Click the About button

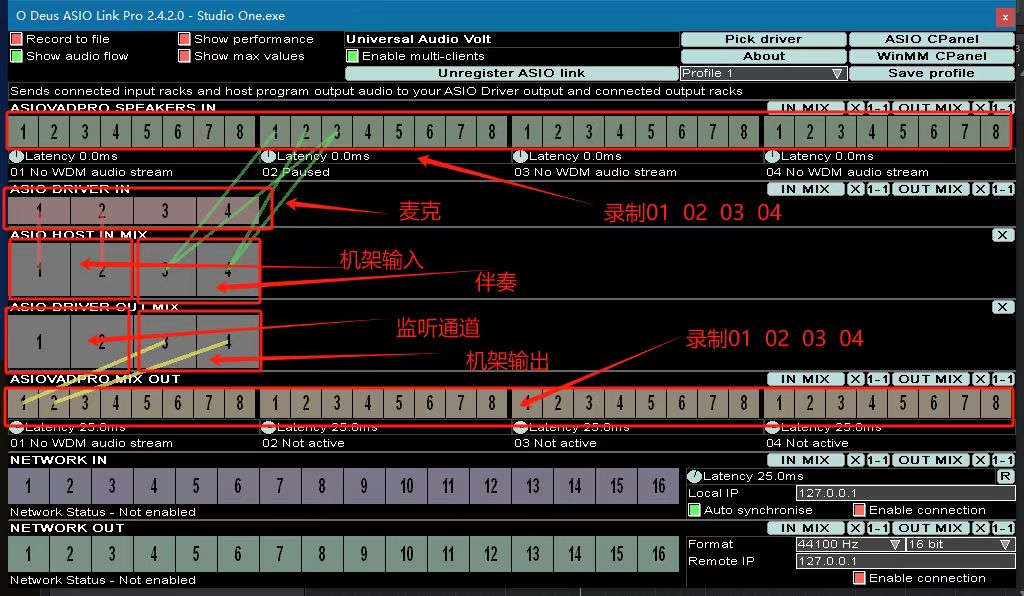click(x=763, y=56)
